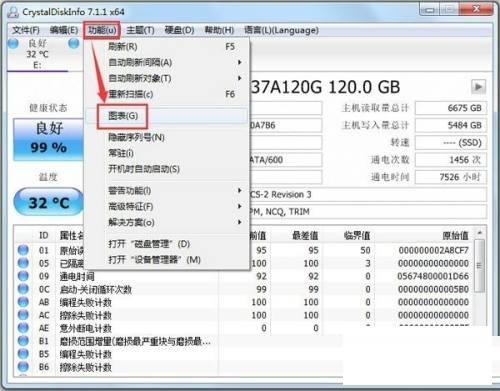Click status orb for attribute 05
Image resolution: width=500 pixels, height=391 pixels.
(x=23, y=263)
